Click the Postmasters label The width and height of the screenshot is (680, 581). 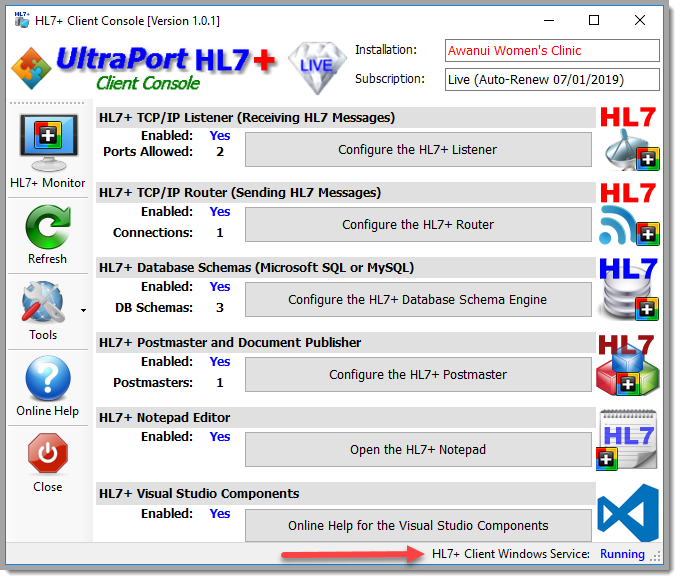(153, 383)
